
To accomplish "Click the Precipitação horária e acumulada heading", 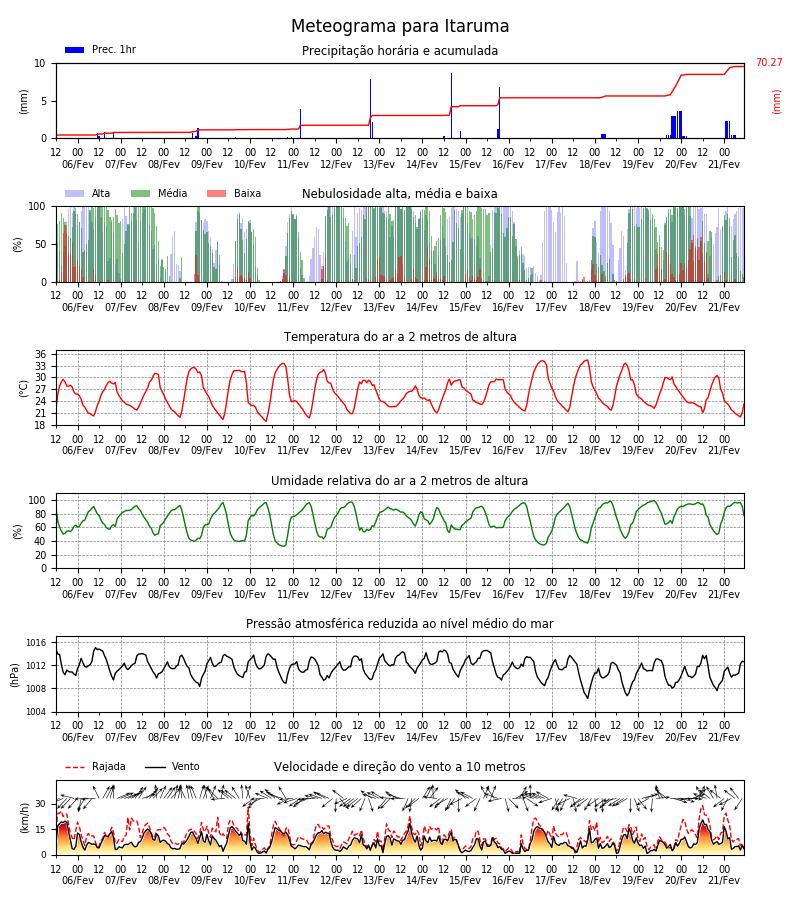I will coord(400,51).
